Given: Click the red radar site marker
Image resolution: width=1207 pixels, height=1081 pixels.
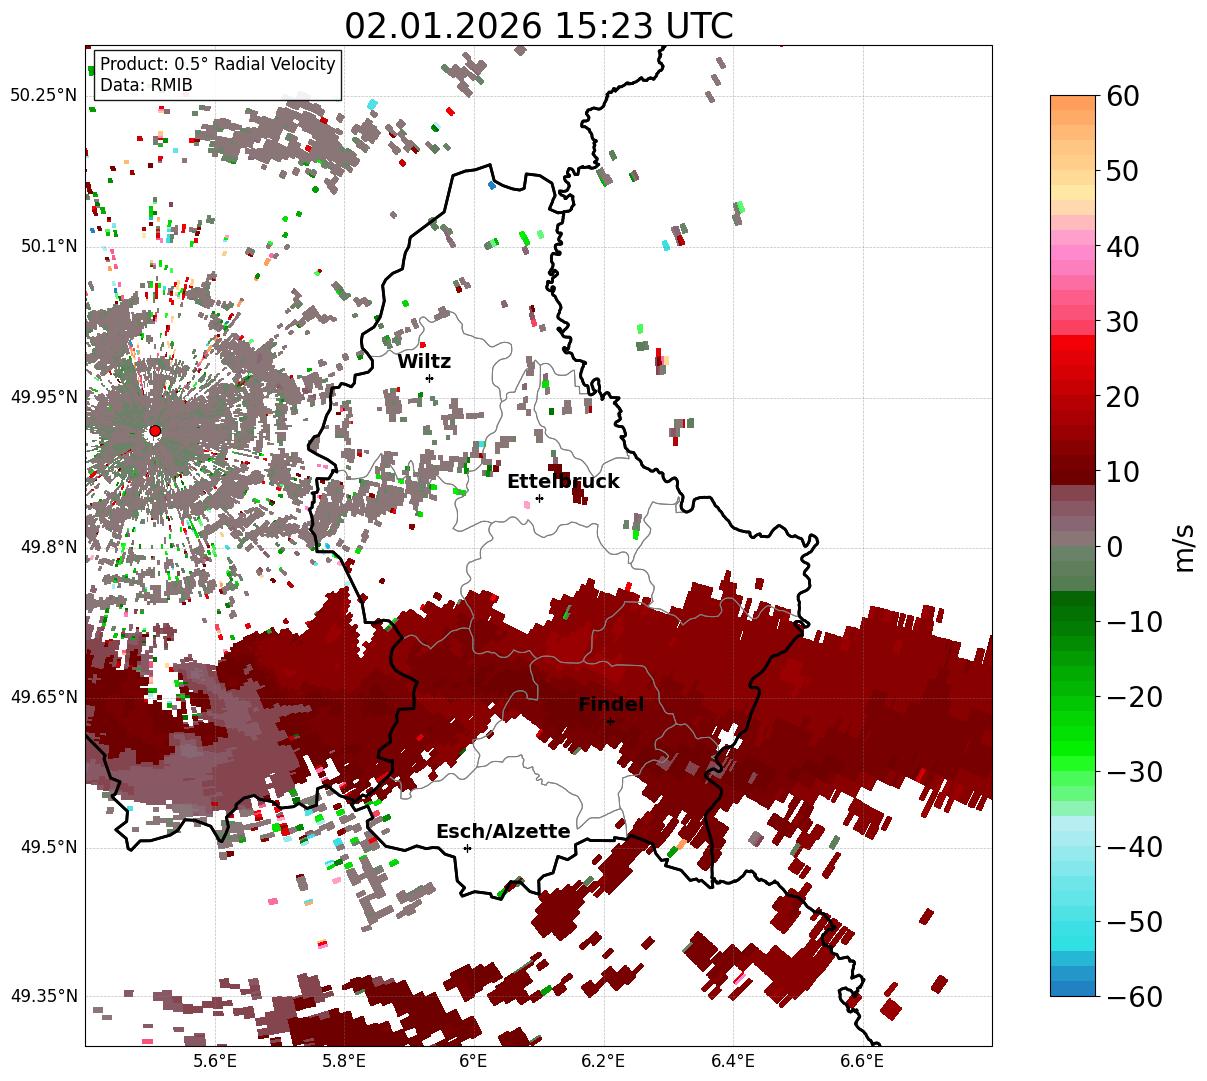Looking at the screenshot, I should (x=154, y=431).
